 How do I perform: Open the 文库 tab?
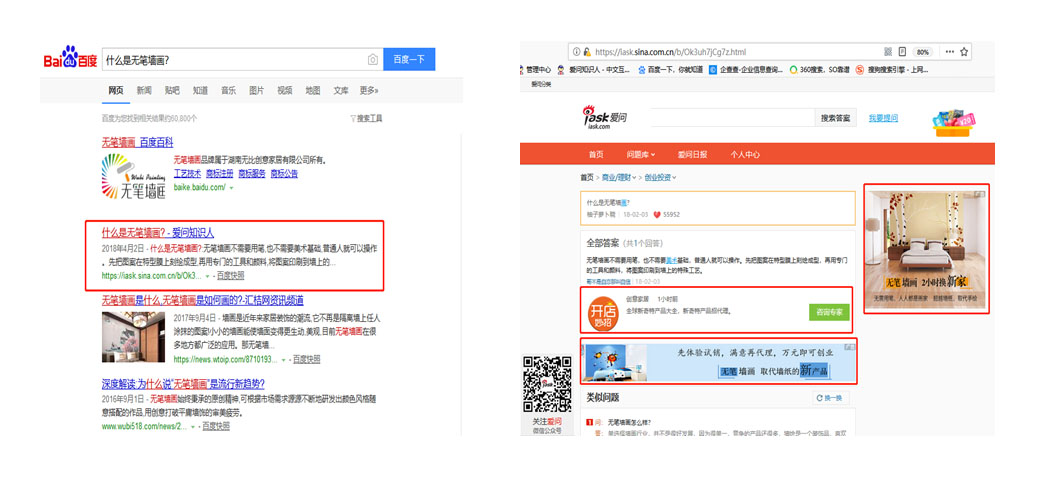click(x=341, y=91)
